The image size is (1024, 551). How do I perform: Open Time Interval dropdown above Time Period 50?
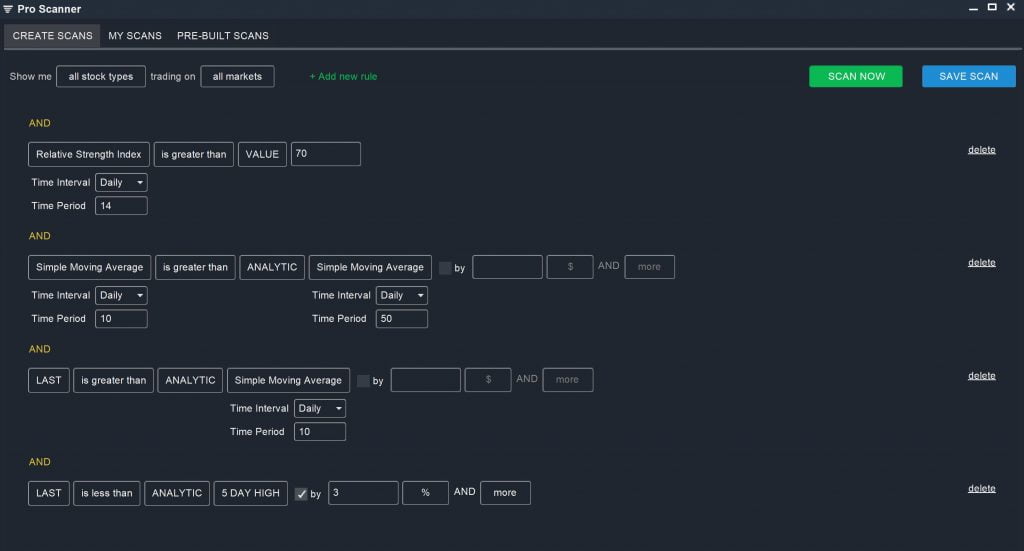click(401, 296)
